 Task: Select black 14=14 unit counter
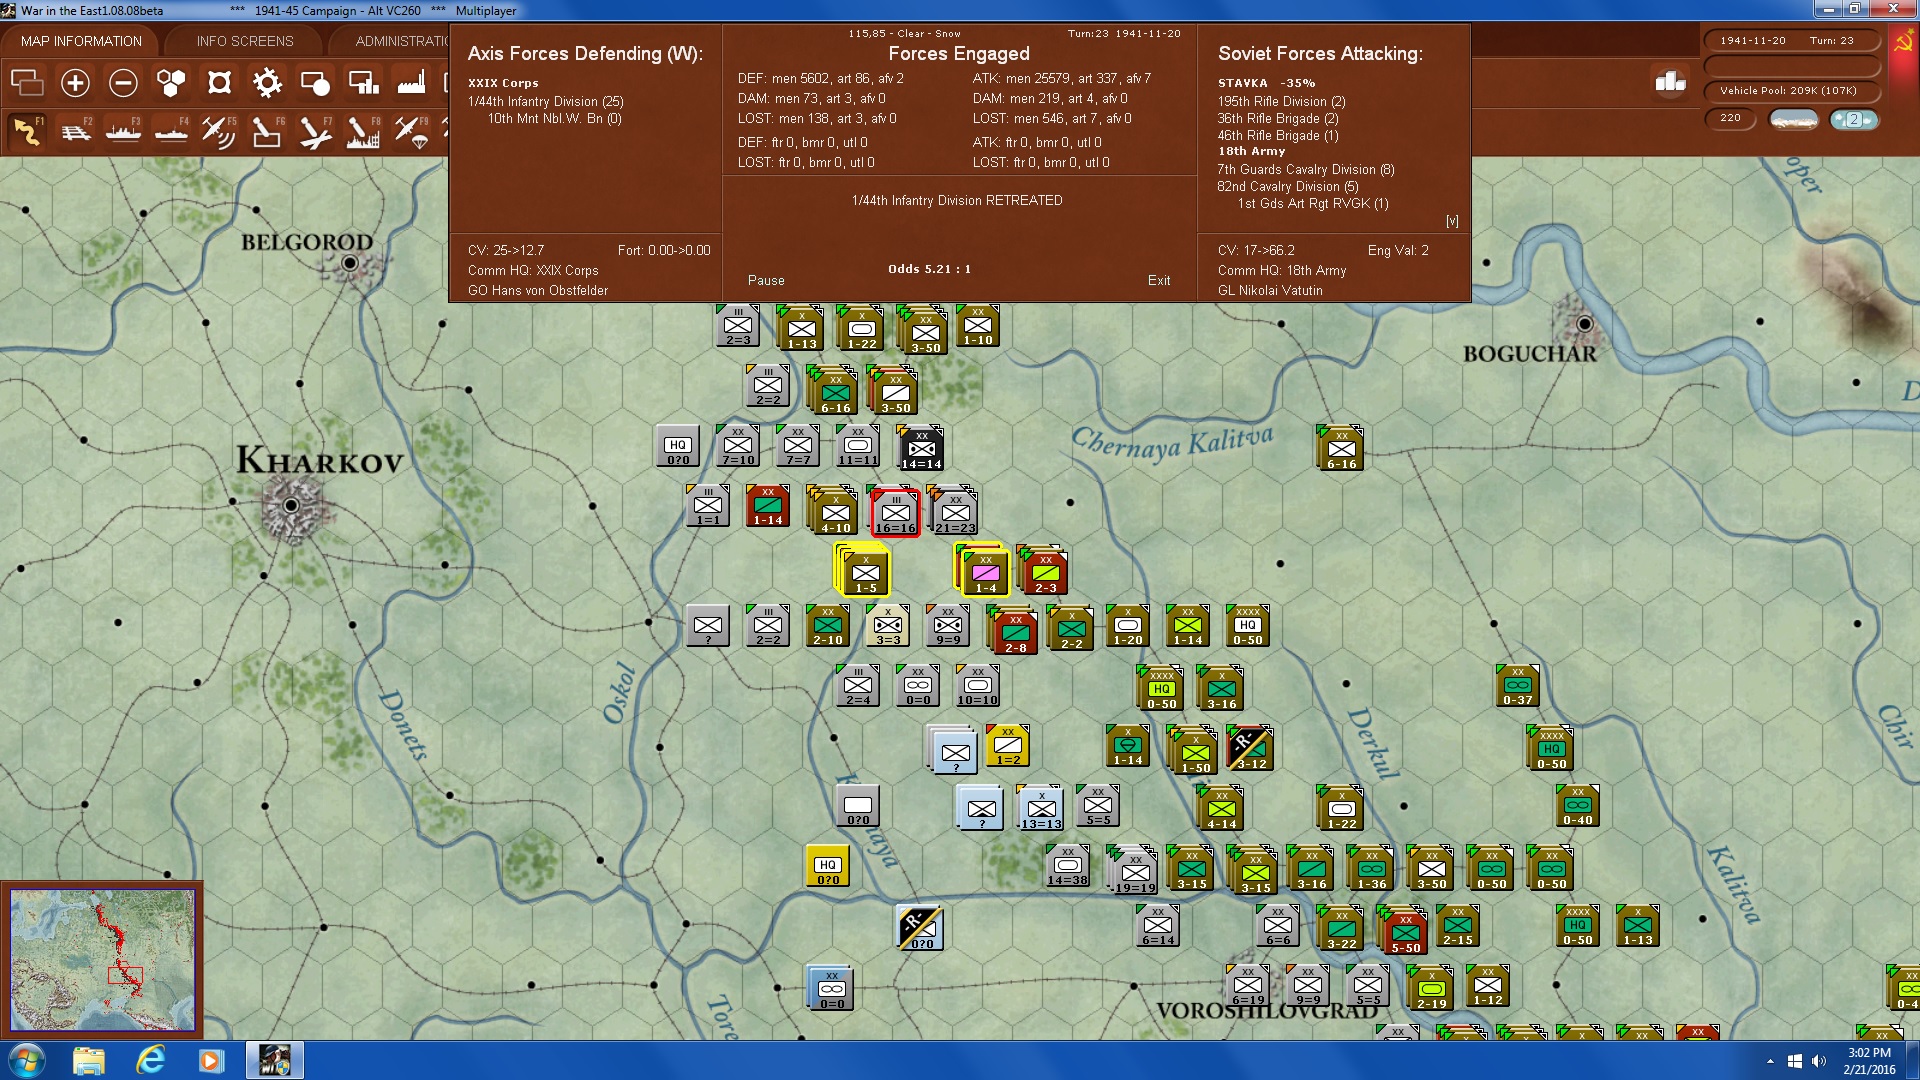coord(921,449)
